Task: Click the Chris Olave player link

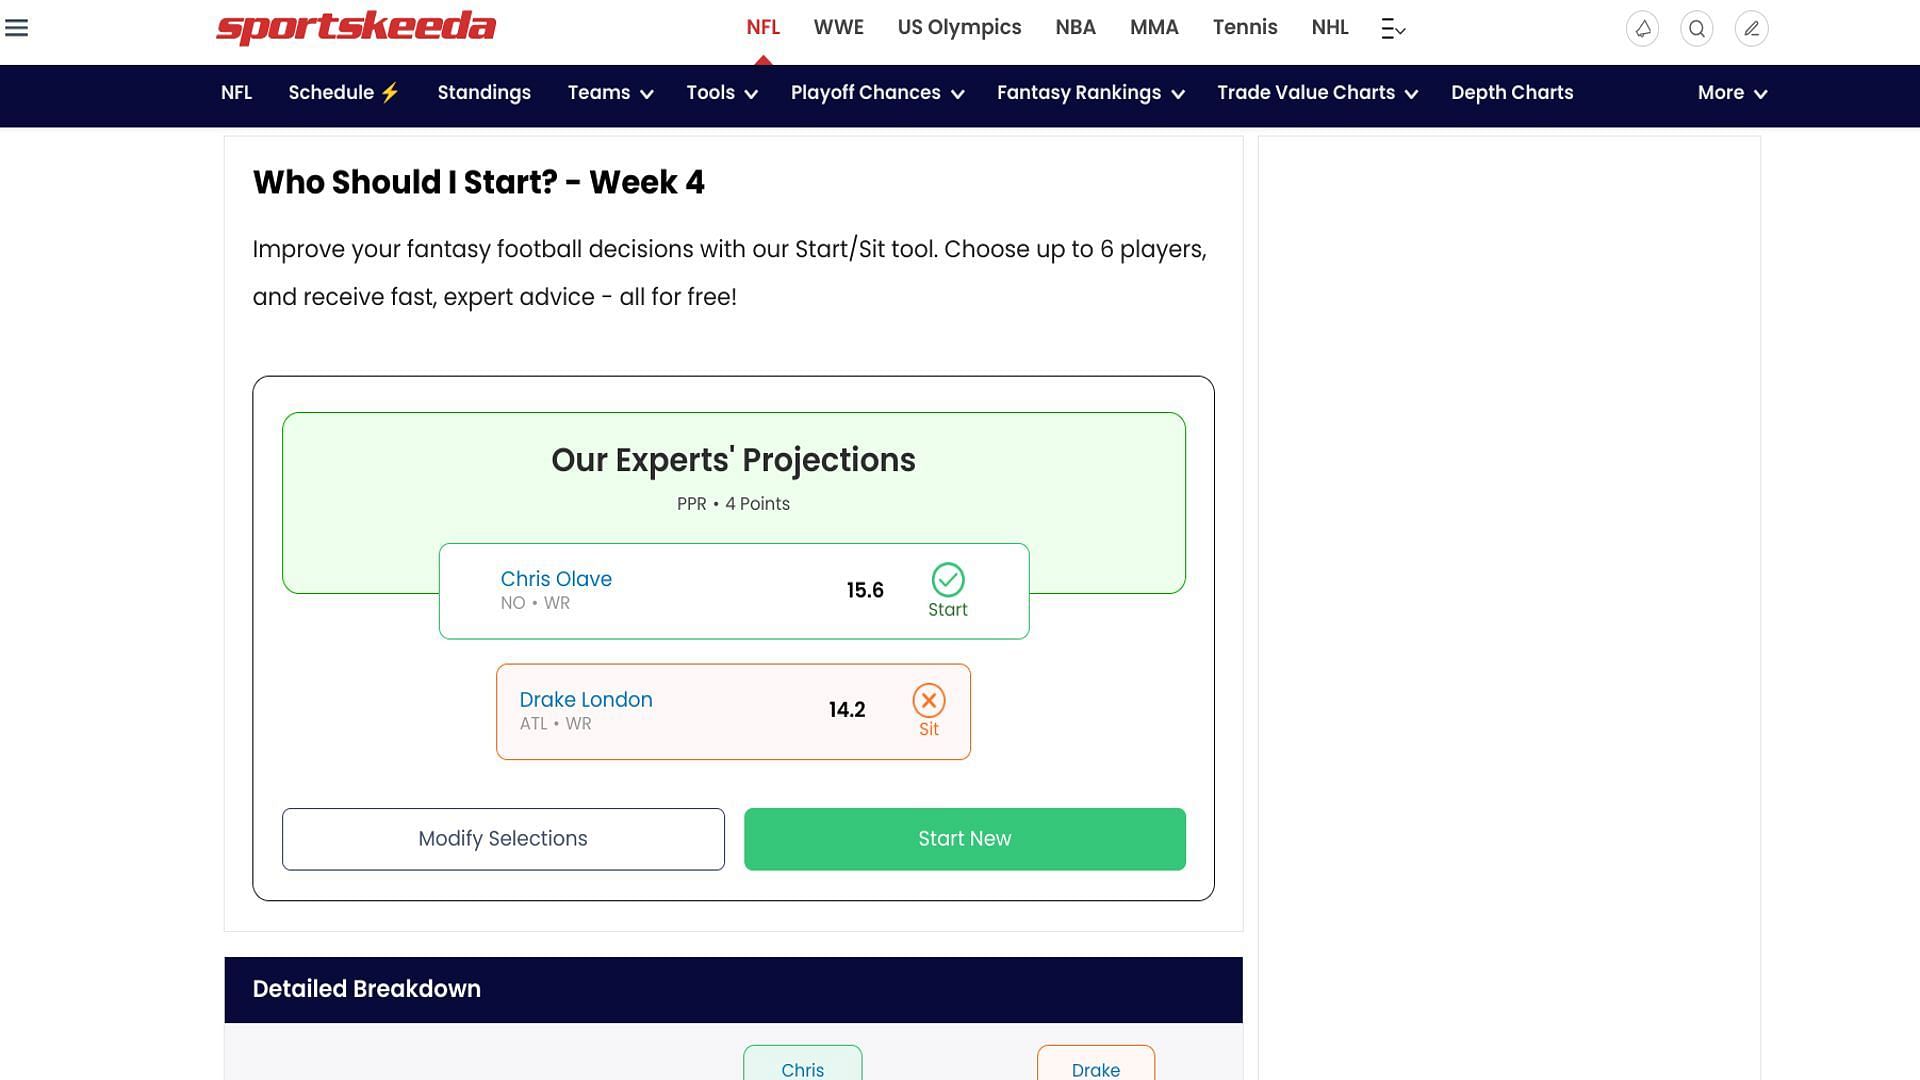Action: [x=555, y=578]
